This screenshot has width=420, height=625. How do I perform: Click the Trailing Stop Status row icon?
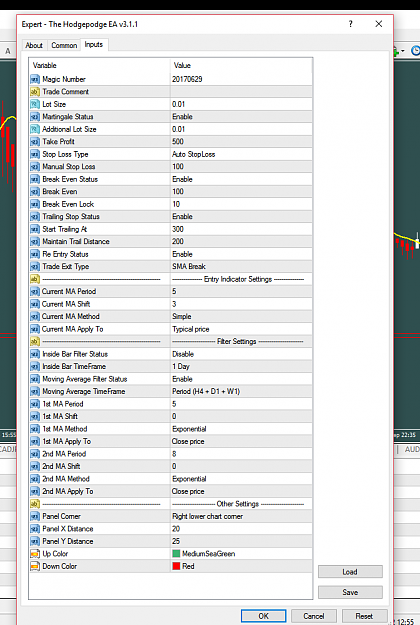(35, 216)
